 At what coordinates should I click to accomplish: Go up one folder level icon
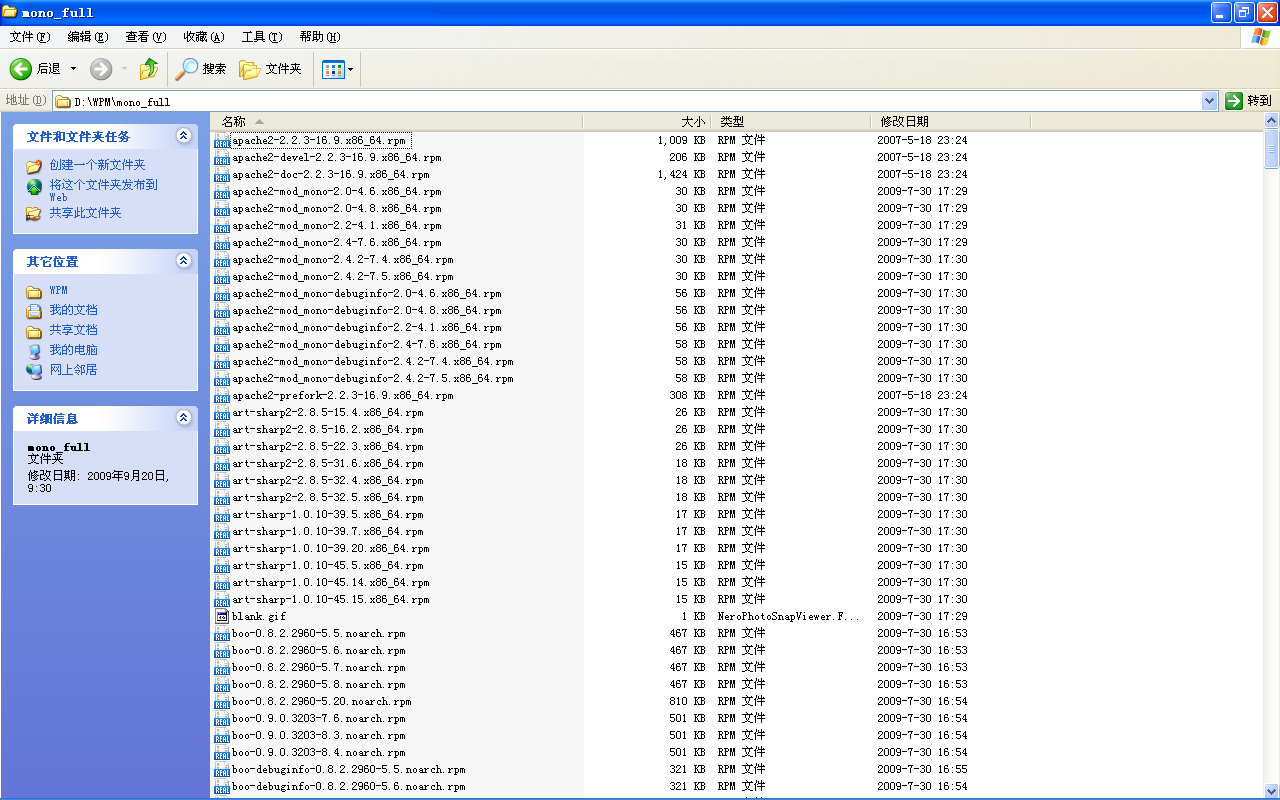[149, 69]
